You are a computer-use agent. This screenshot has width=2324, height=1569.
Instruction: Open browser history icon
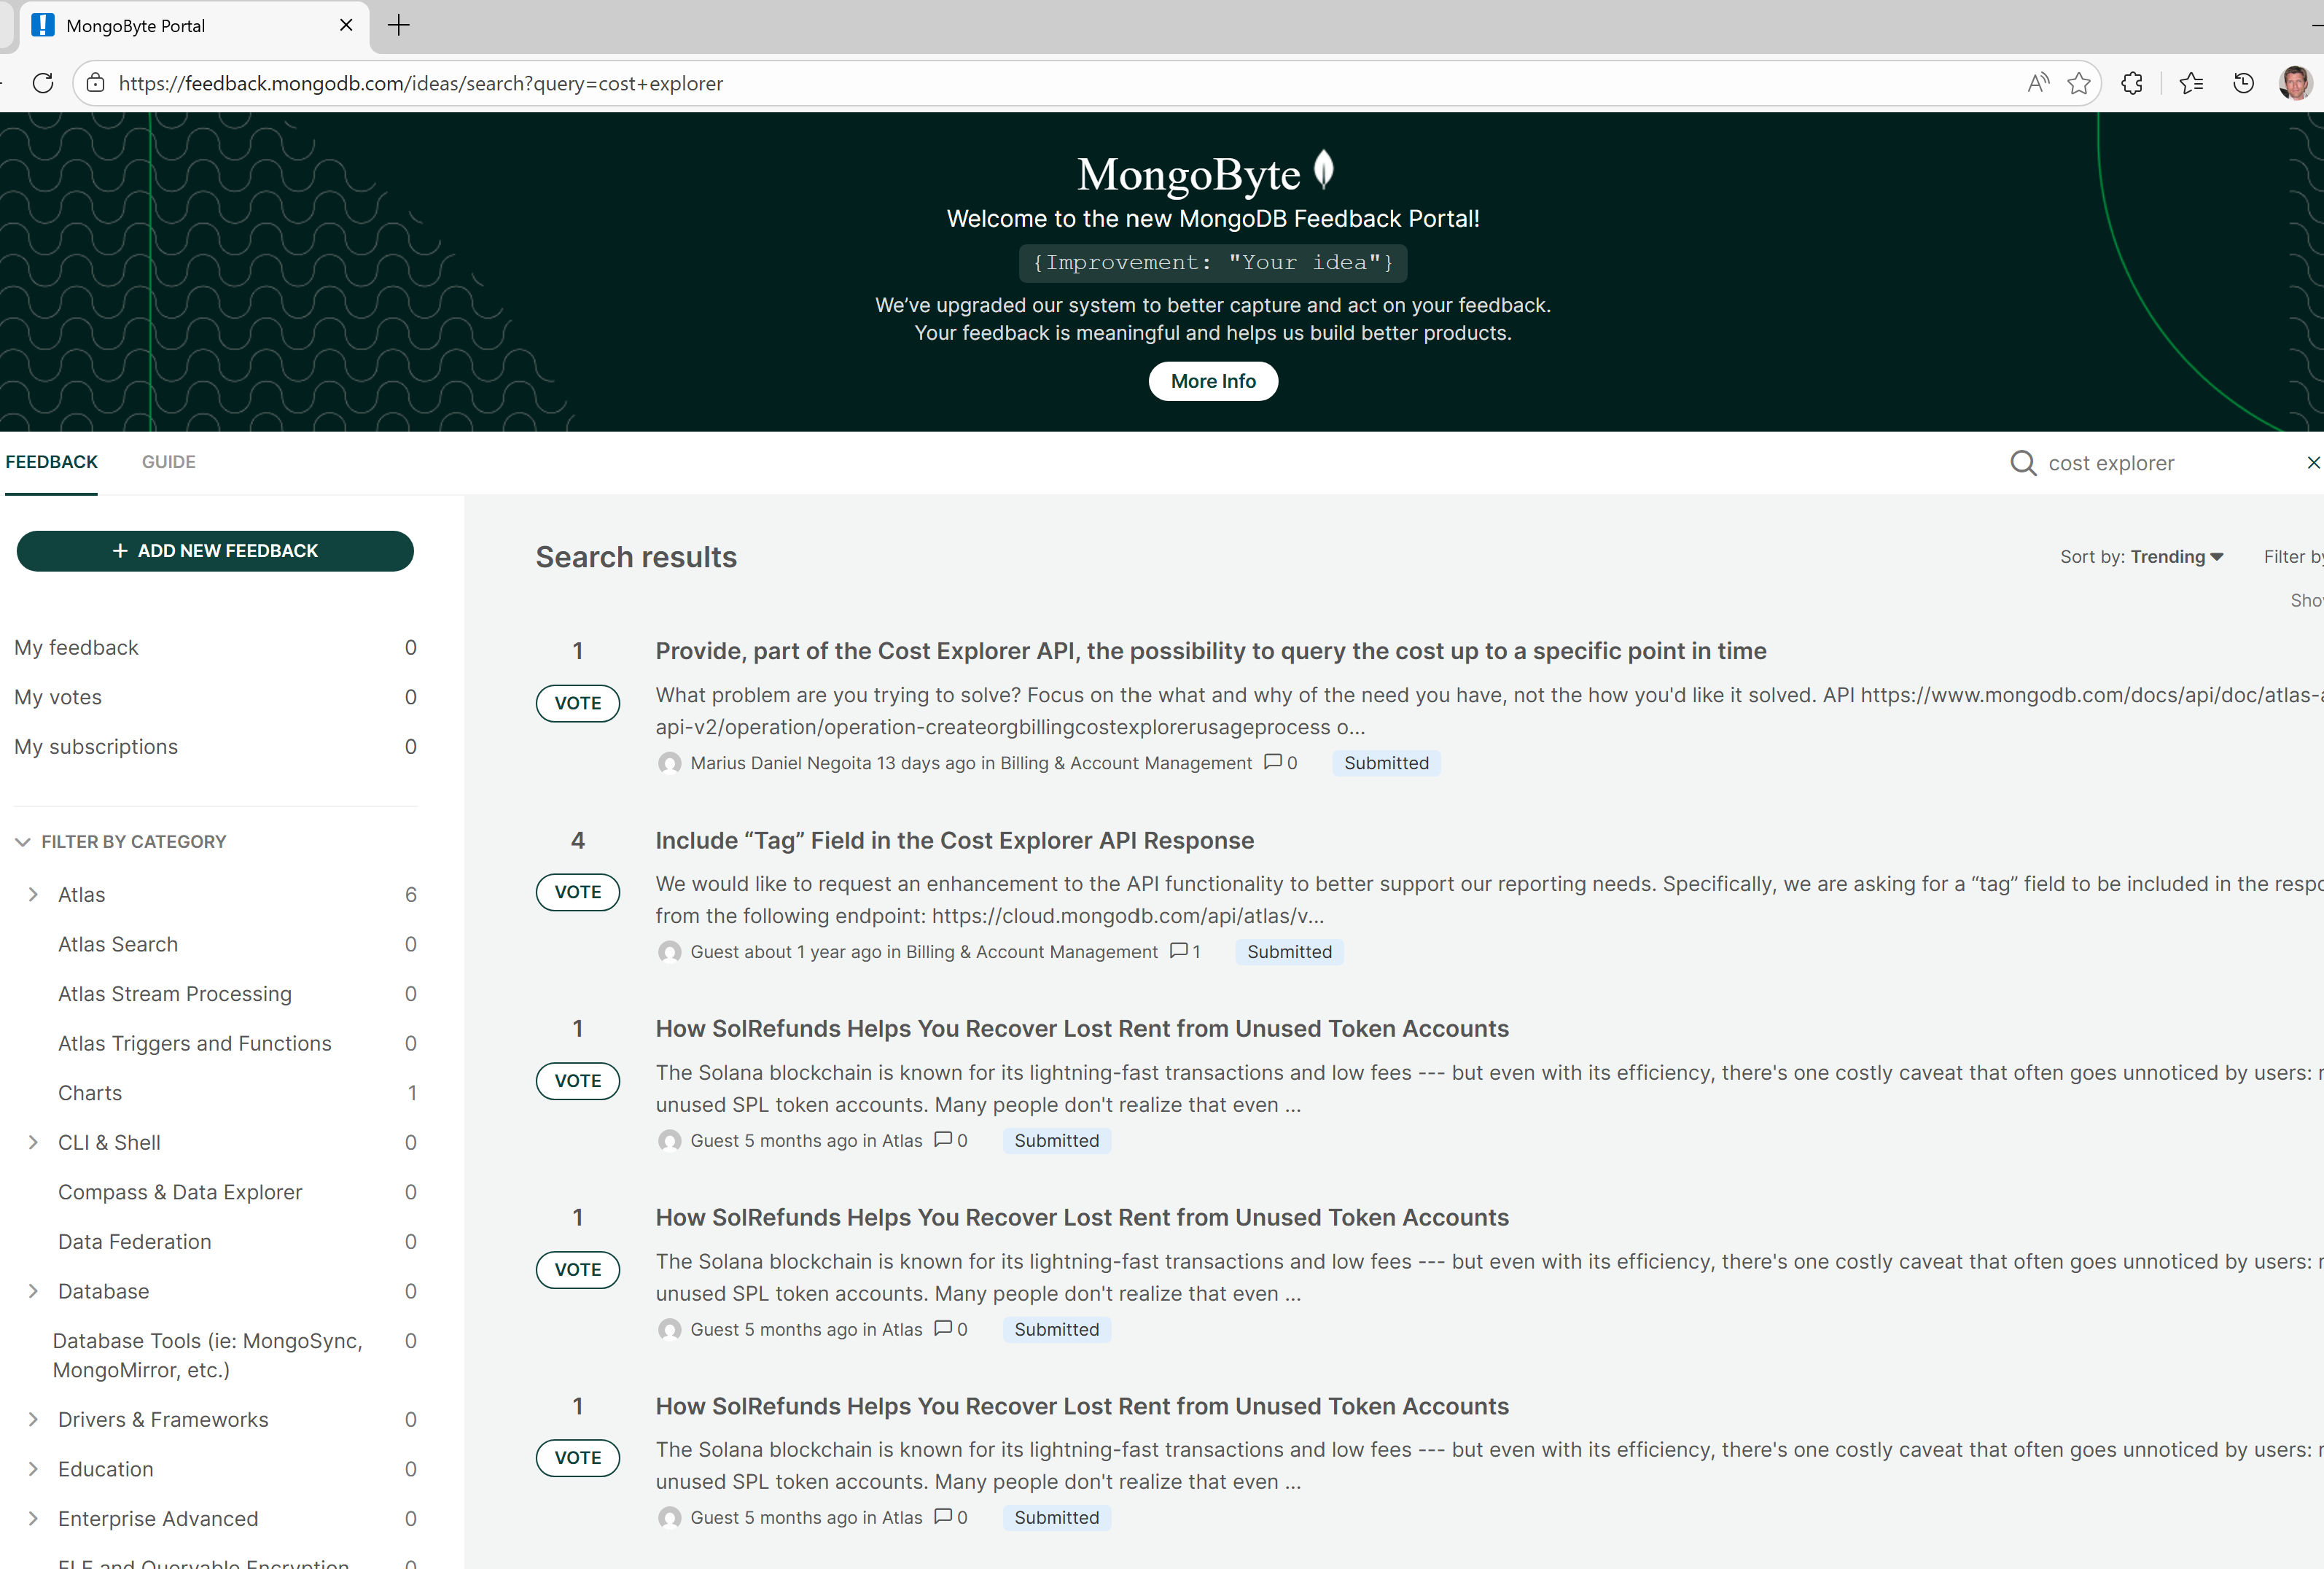pyautogui.click(x=2243, y=83)
